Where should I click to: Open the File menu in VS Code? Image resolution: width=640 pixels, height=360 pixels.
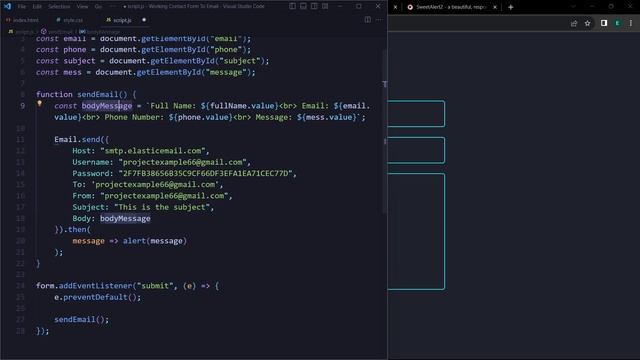tap(22, 7)
